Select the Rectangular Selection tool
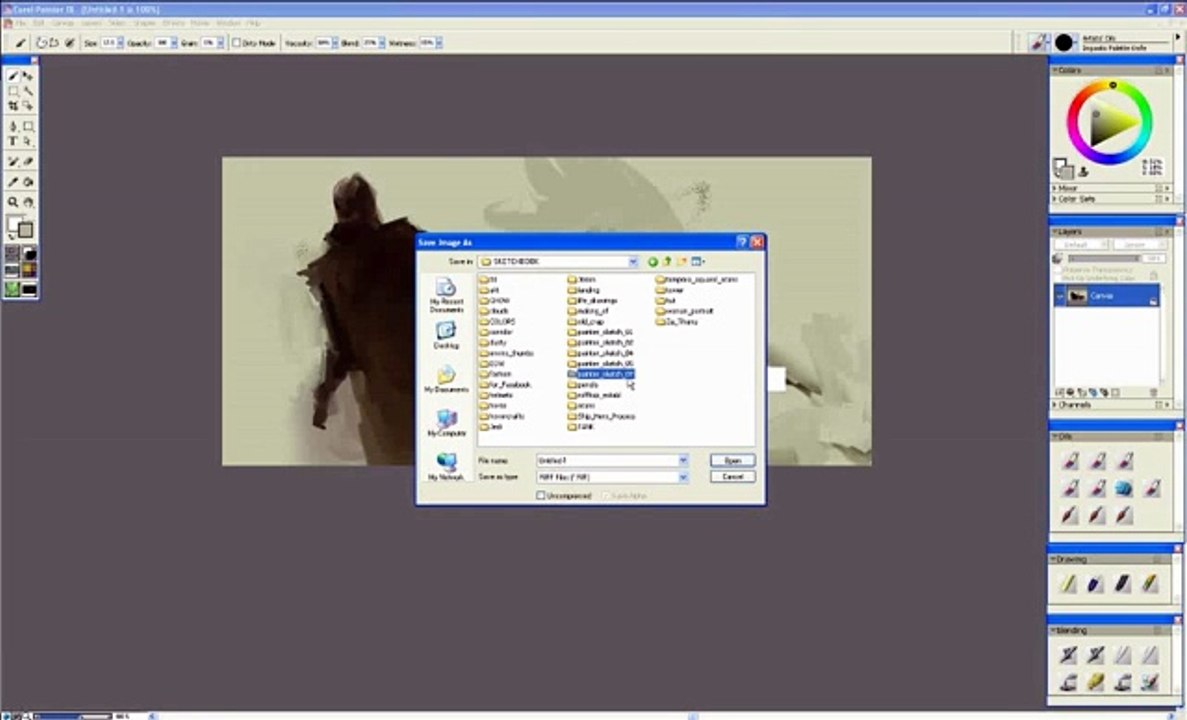The width and height of the screenshot is (1187, 720). 13,91
